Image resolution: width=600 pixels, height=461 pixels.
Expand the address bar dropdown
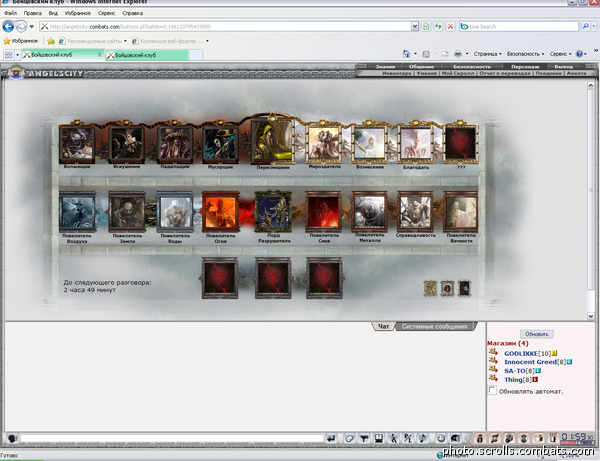point(415,26)
